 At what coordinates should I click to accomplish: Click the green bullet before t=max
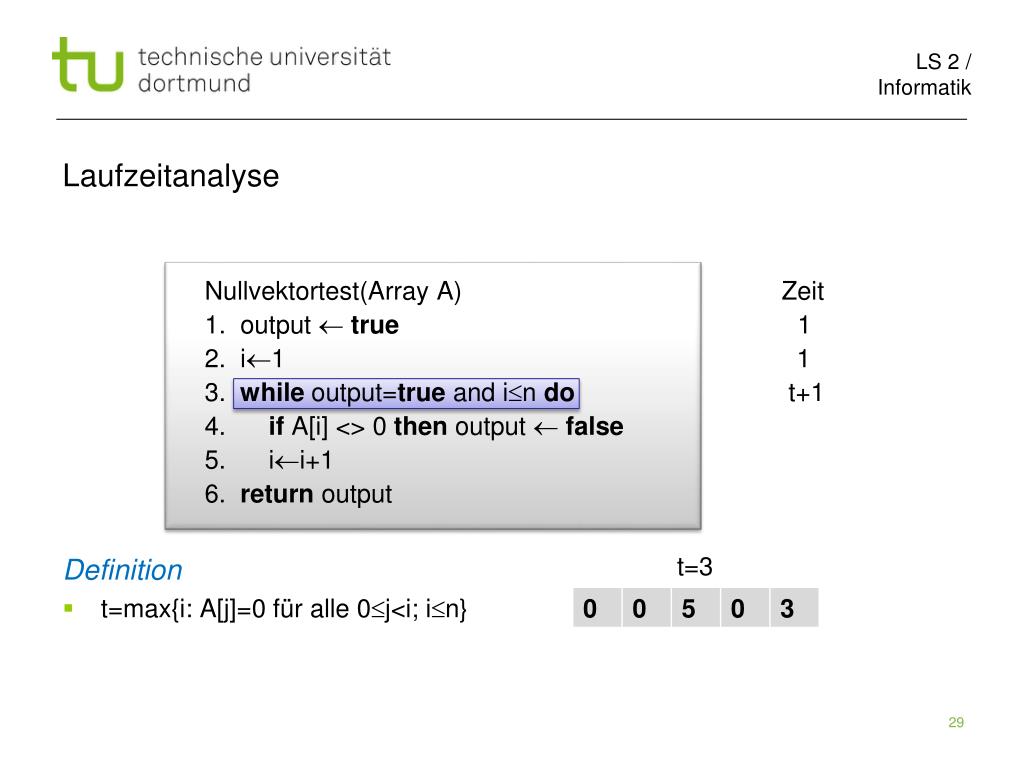(x=69, y=609)
